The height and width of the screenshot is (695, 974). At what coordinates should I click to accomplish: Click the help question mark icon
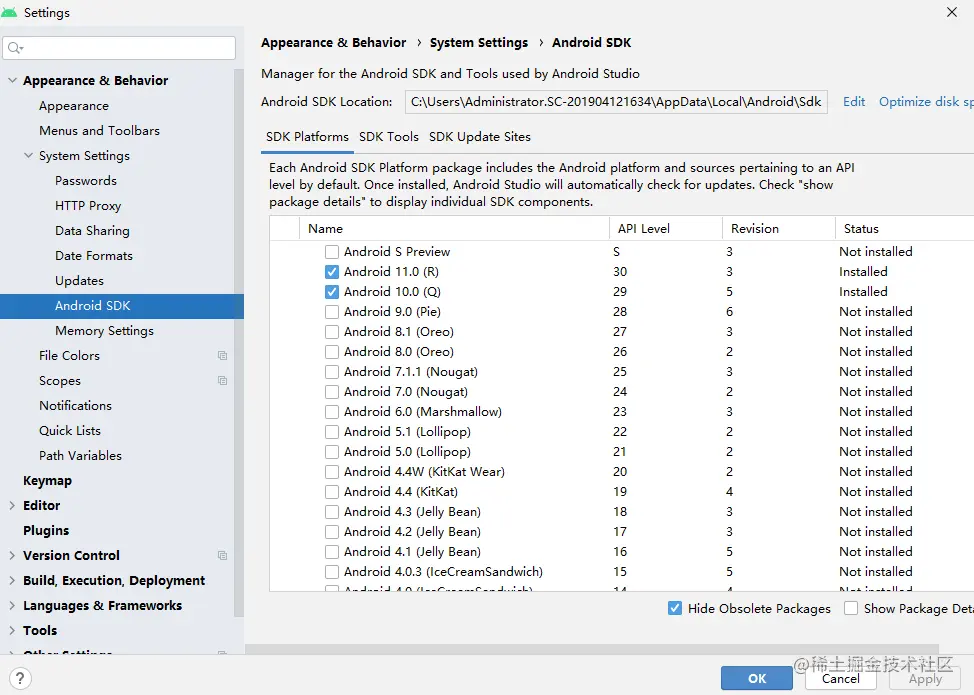[20, 678]
